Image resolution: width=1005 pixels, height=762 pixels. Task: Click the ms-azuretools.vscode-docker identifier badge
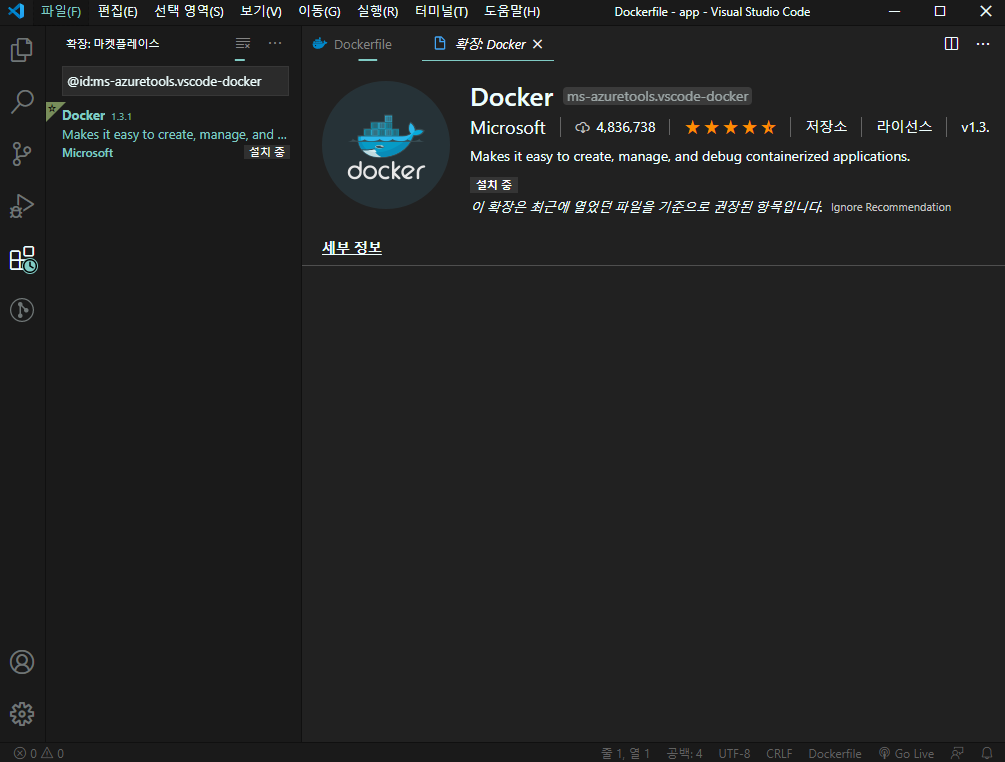(x=658, y=96)
